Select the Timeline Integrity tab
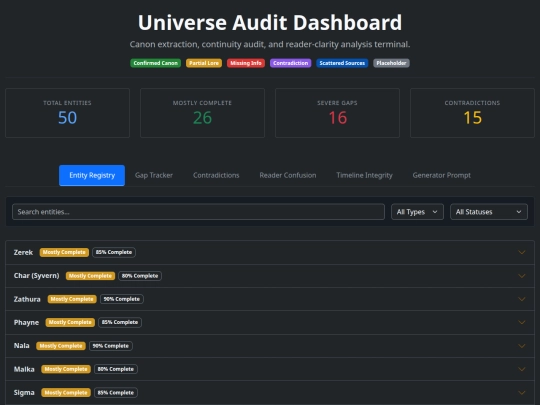 coord(364,175)
